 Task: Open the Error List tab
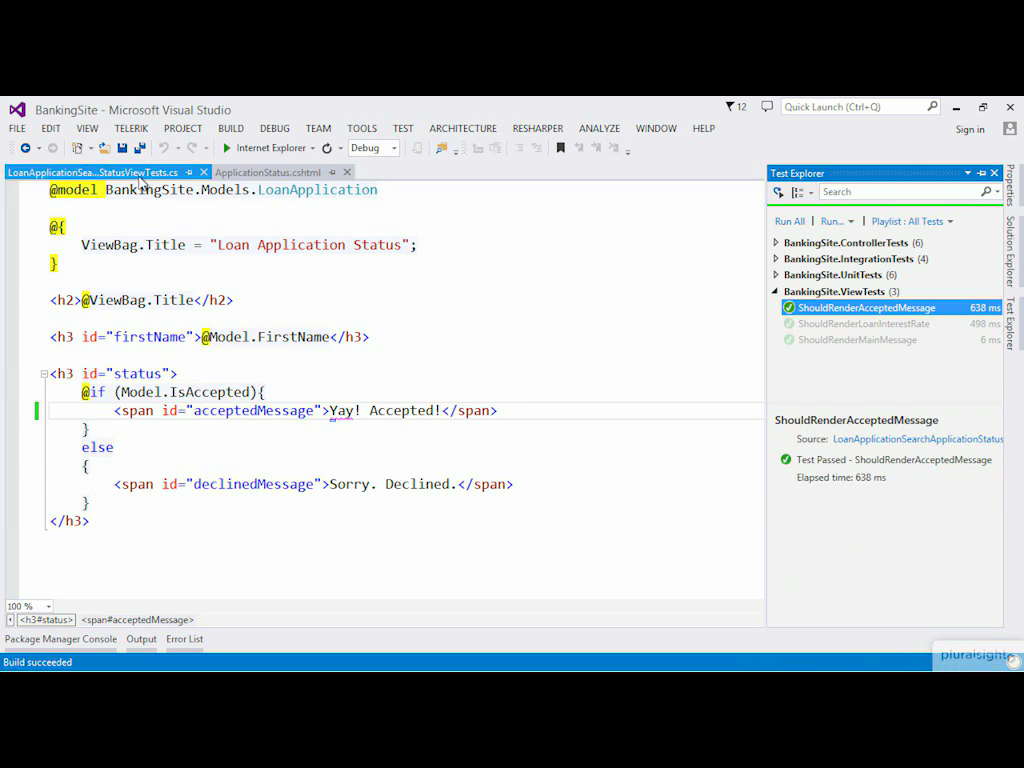coord(185,639)
